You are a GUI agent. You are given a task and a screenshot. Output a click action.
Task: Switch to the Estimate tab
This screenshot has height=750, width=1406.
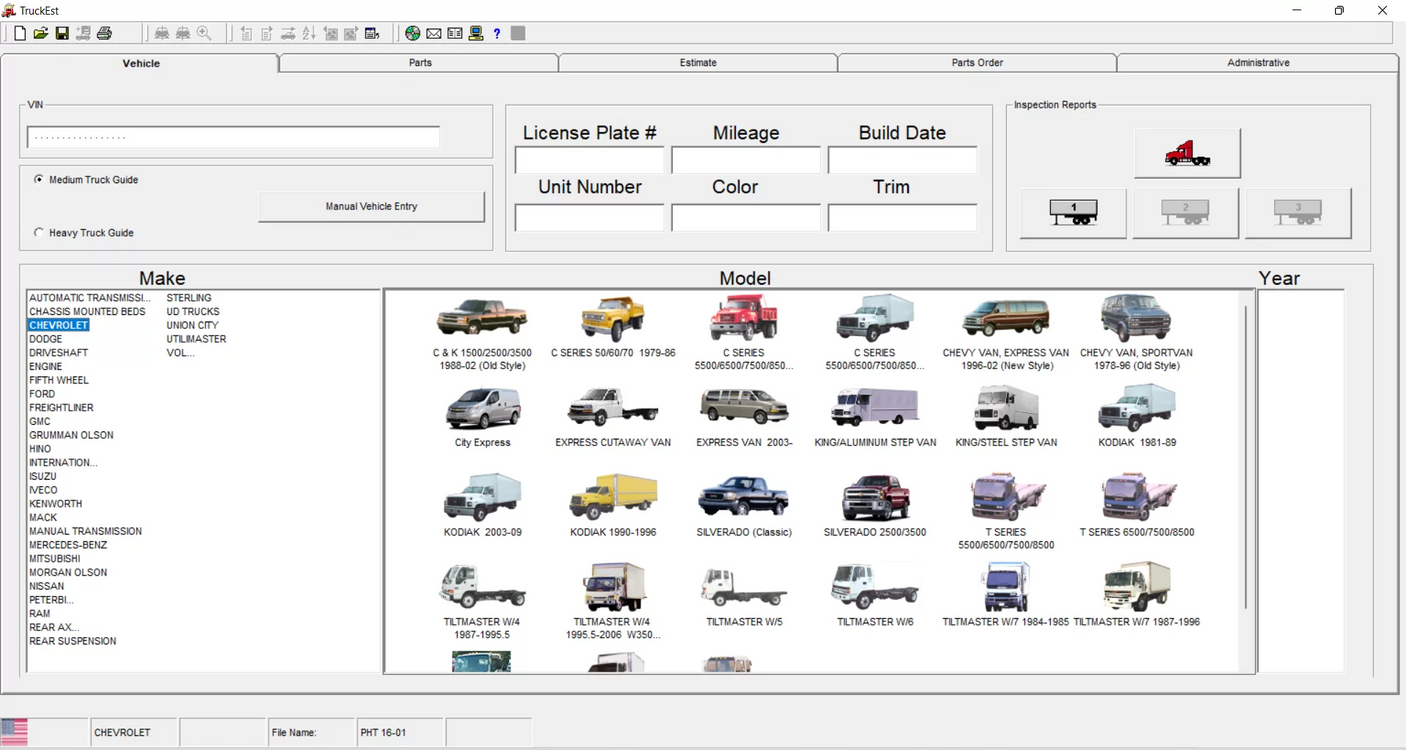pos(697,62)
